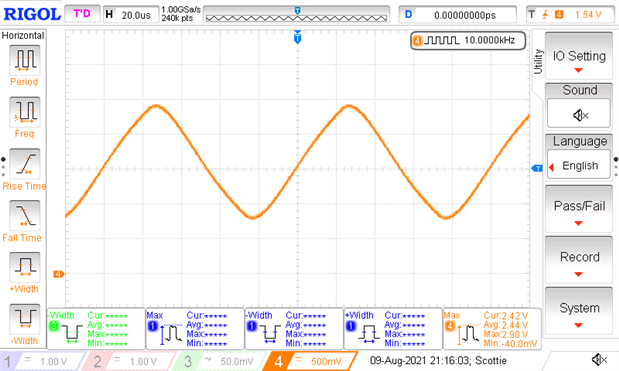Toggle the Sound mute button
Image resolution: width=619 pixels, height=371 pixels.
point(579,113)
